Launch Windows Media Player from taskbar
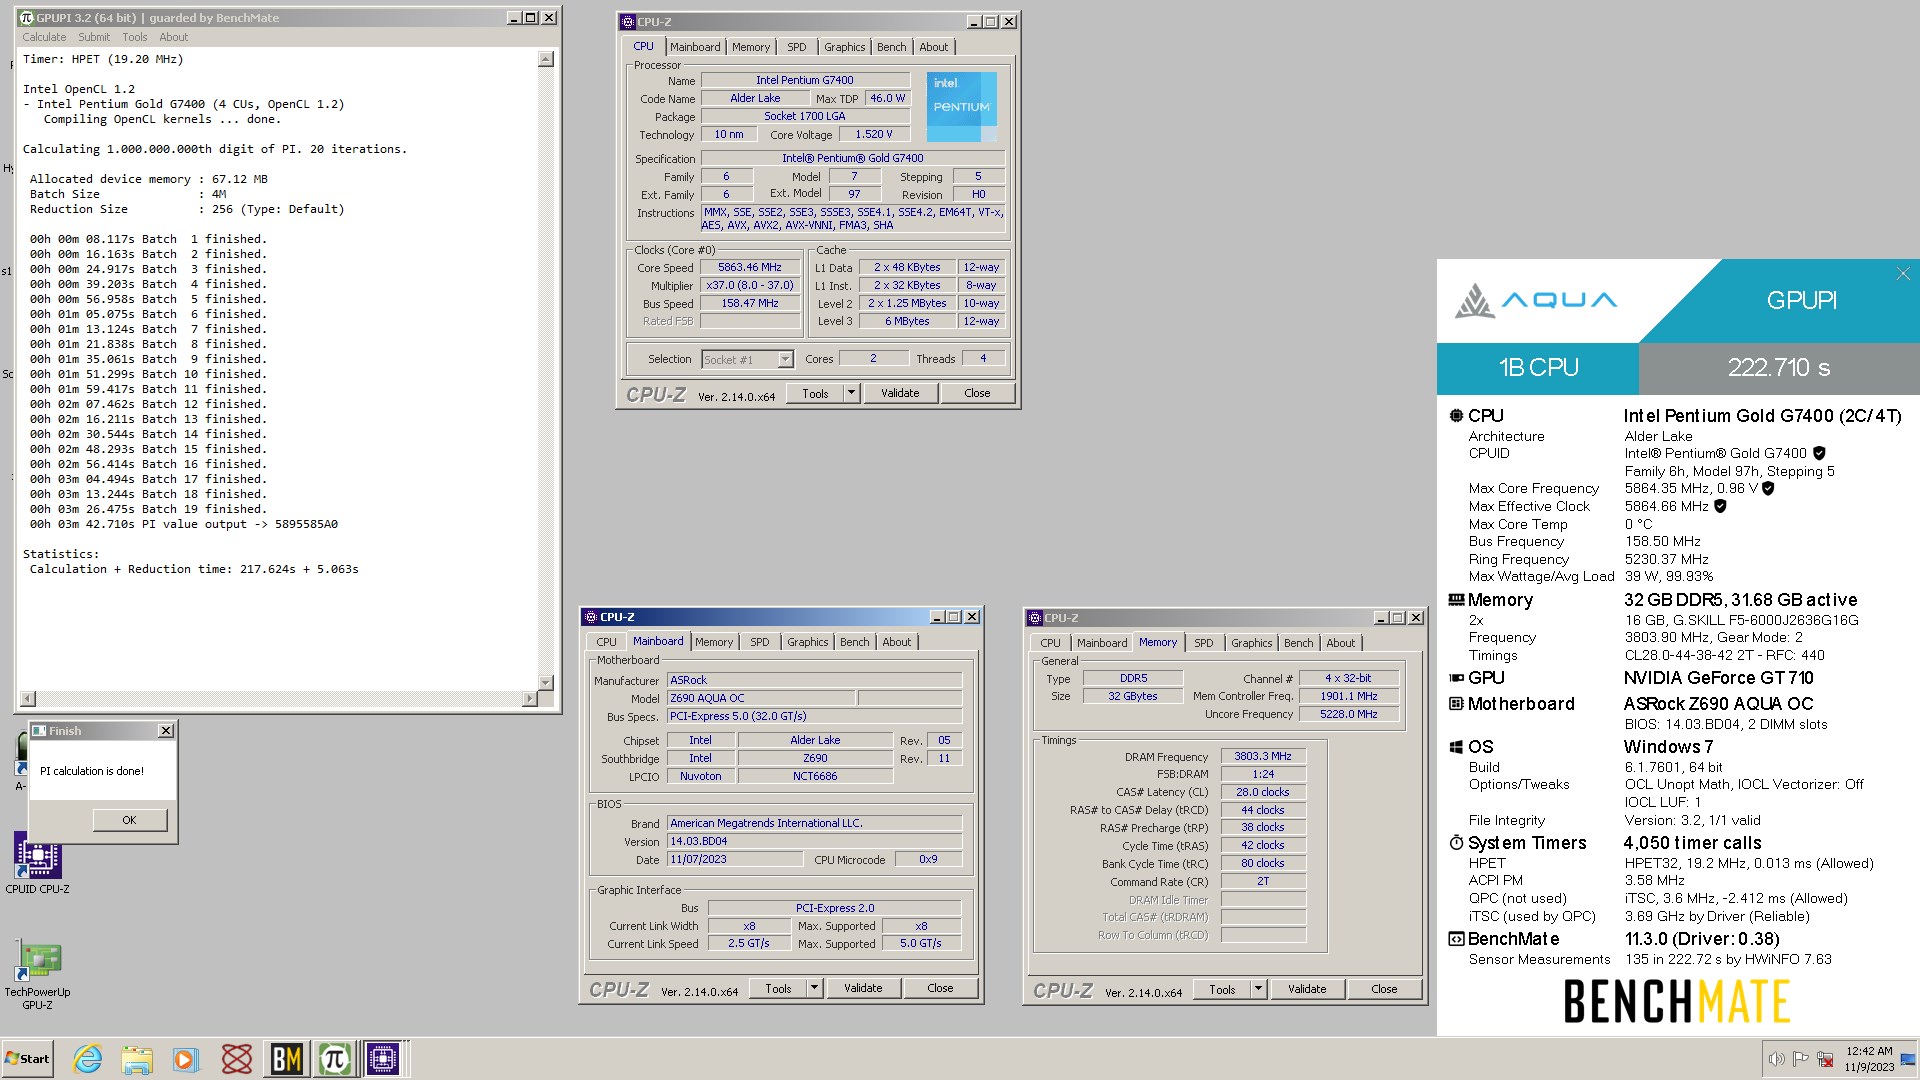The image size is (1920, 1080). pos(185,1059)
